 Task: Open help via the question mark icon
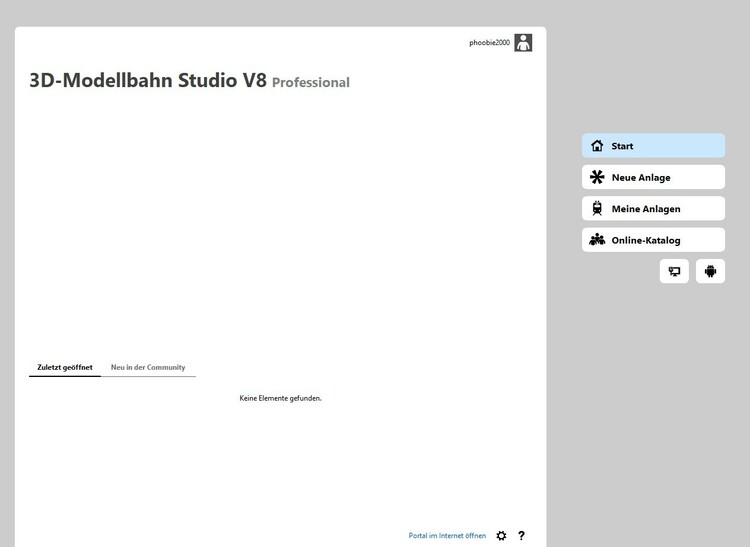(521, 536)
